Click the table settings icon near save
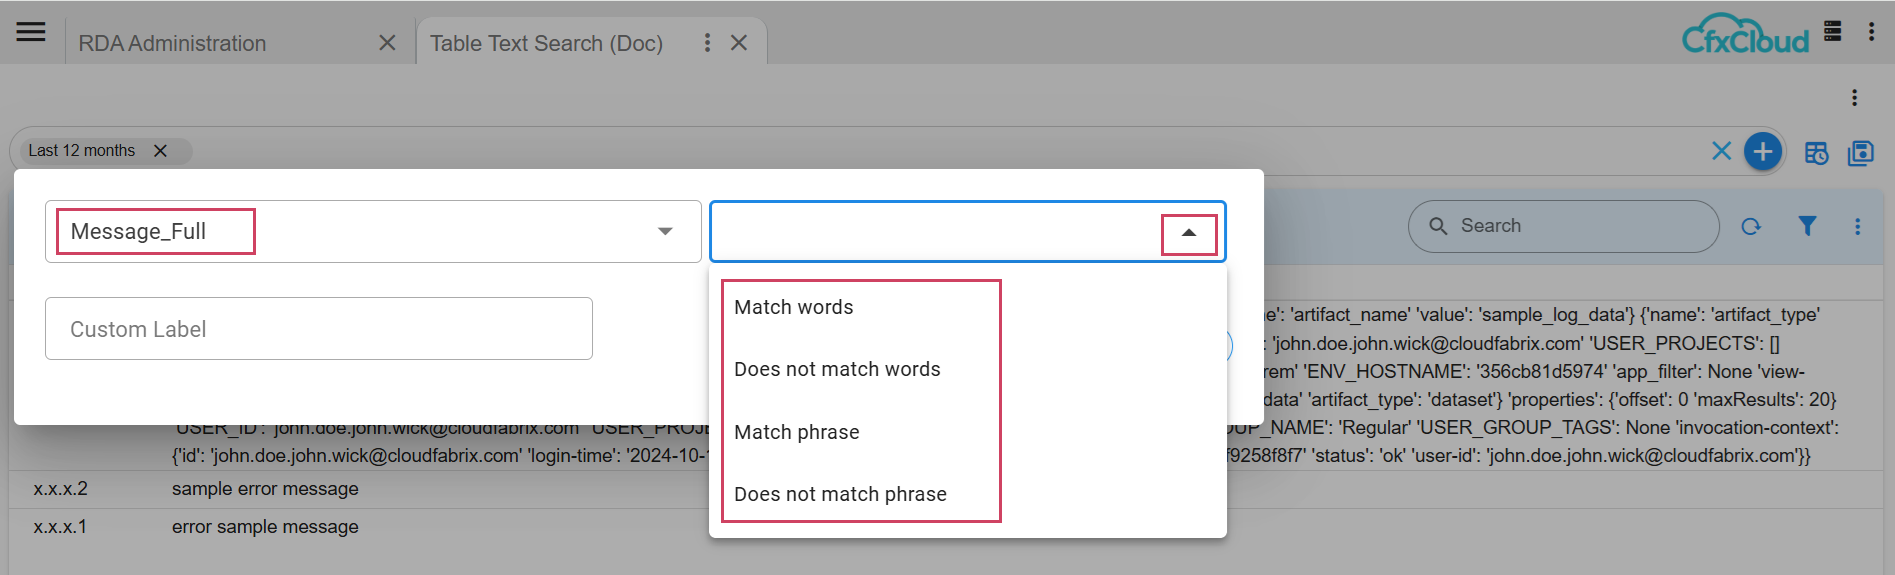Viewport: 1895px width, 575px height. tap(1816, 153)
